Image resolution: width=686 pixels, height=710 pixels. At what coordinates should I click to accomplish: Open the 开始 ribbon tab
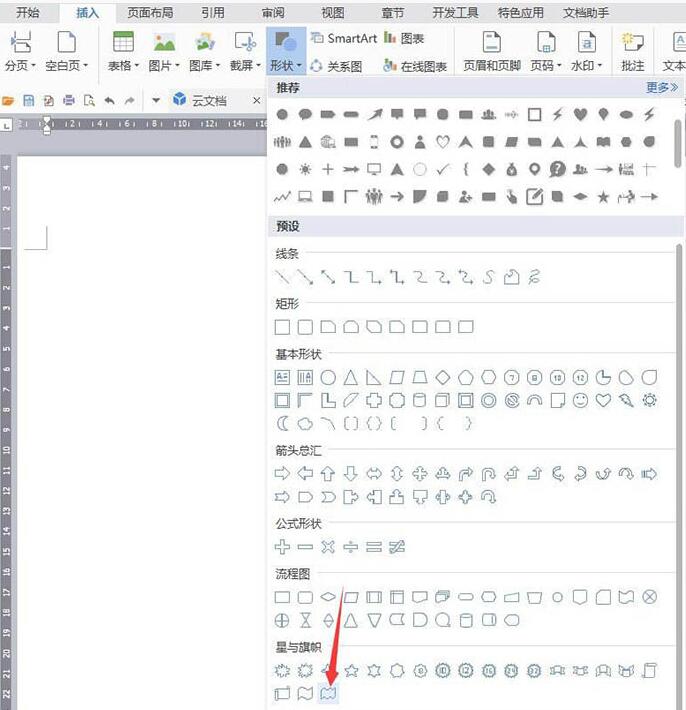click(x=27, y=13)
